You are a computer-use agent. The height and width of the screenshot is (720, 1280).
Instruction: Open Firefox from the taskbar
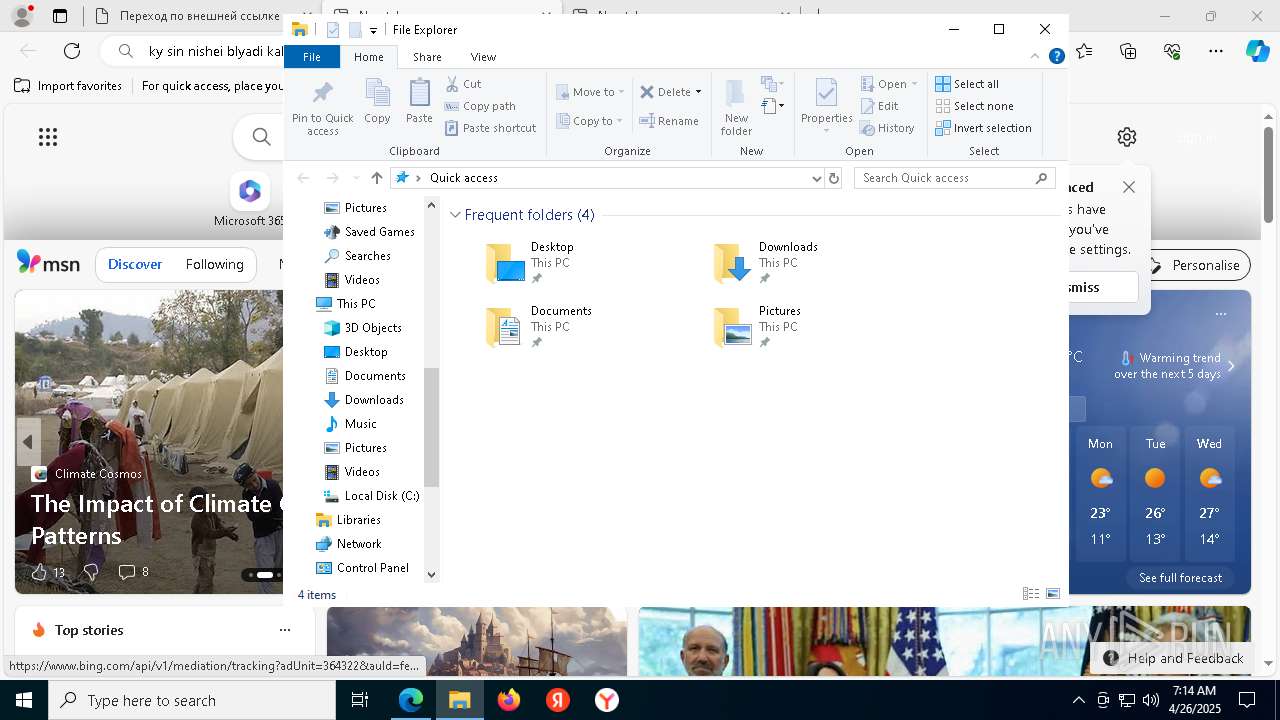click(x=509, y=700)
